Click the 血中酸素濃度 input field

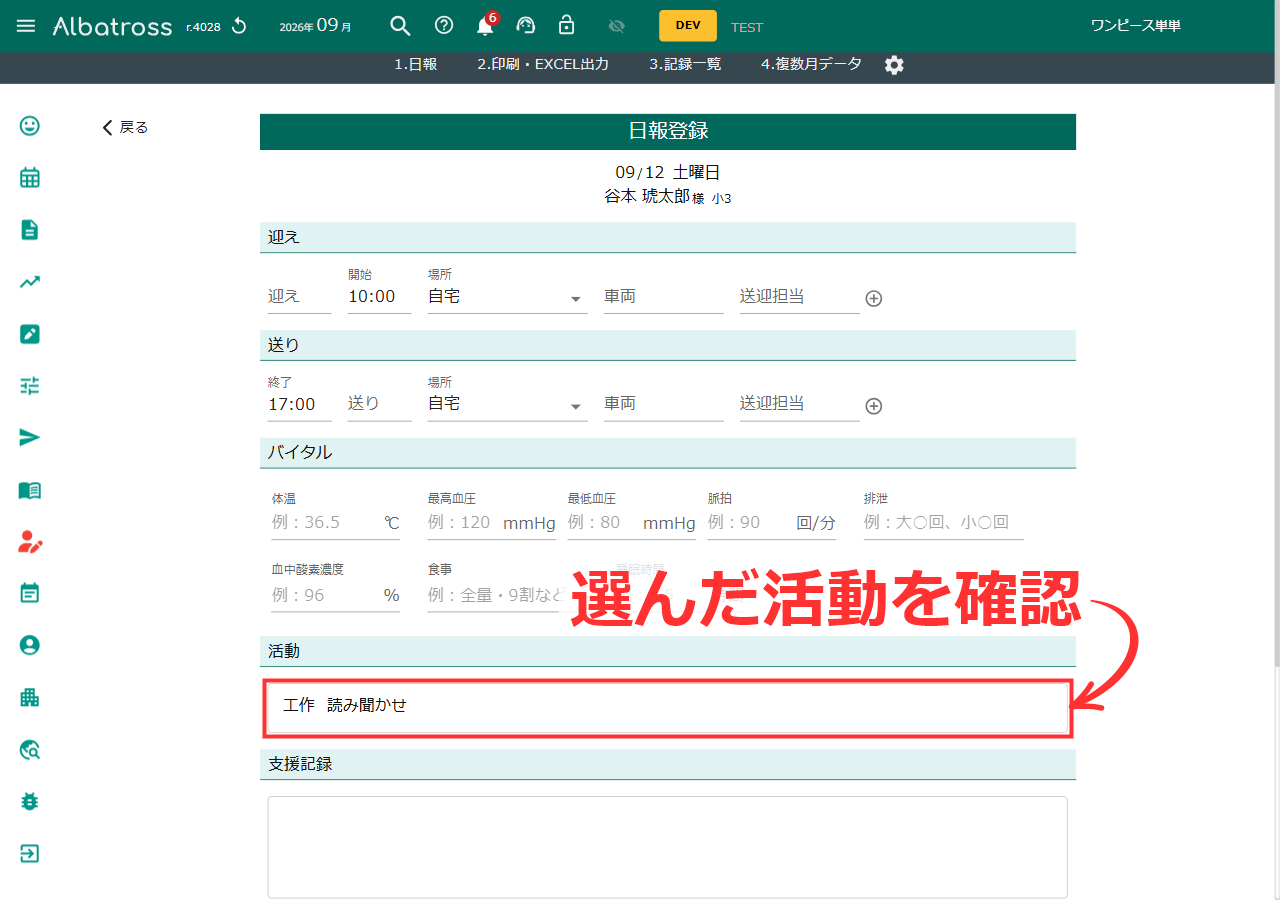pos(336,595)
